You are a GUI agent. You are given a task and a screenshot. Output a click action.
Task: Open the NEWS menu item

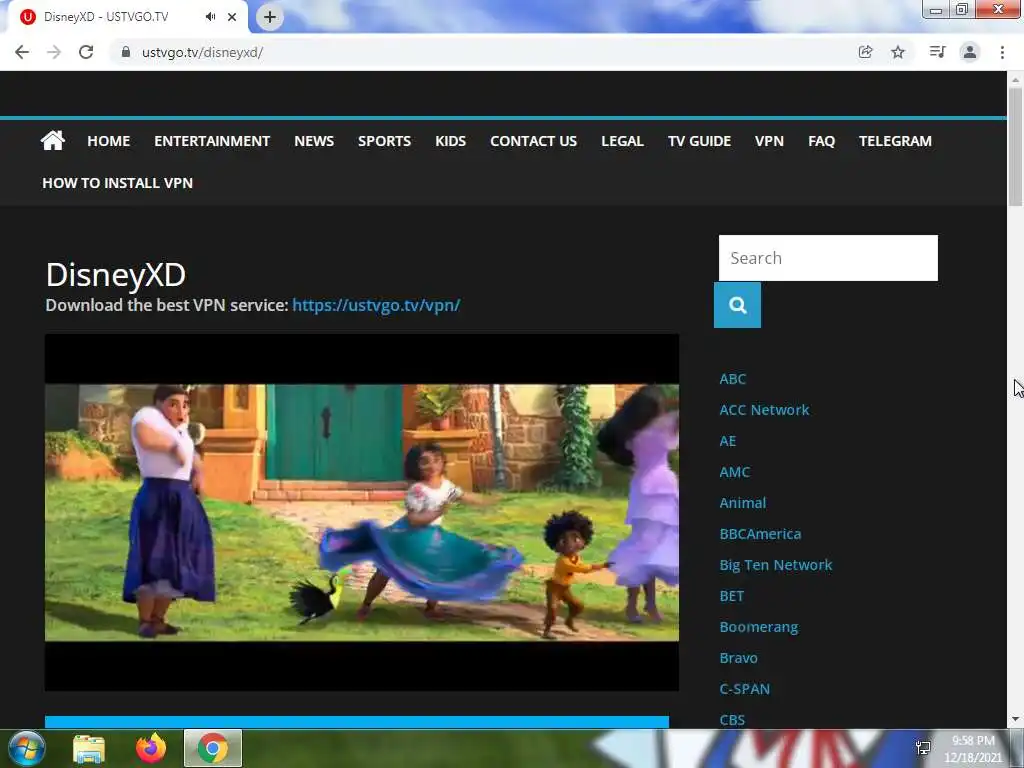pos(314,141)
